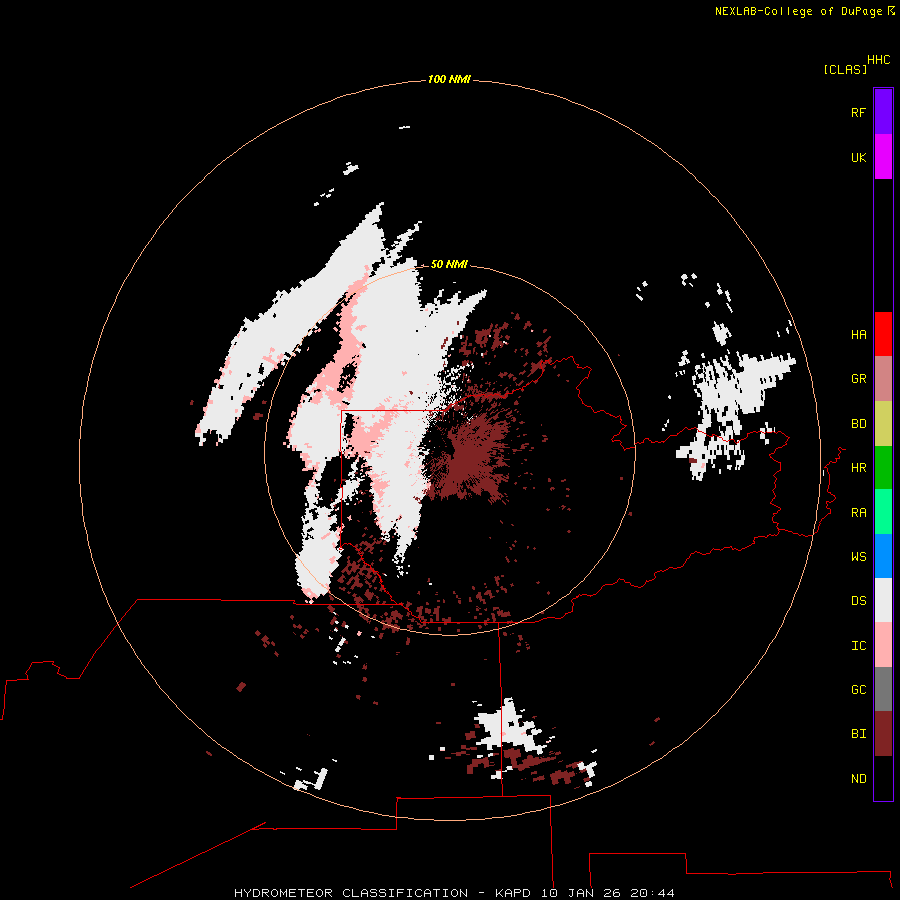Screen dimensions: 900x900
Task: Select the GR legend color block
Action: 883,379
